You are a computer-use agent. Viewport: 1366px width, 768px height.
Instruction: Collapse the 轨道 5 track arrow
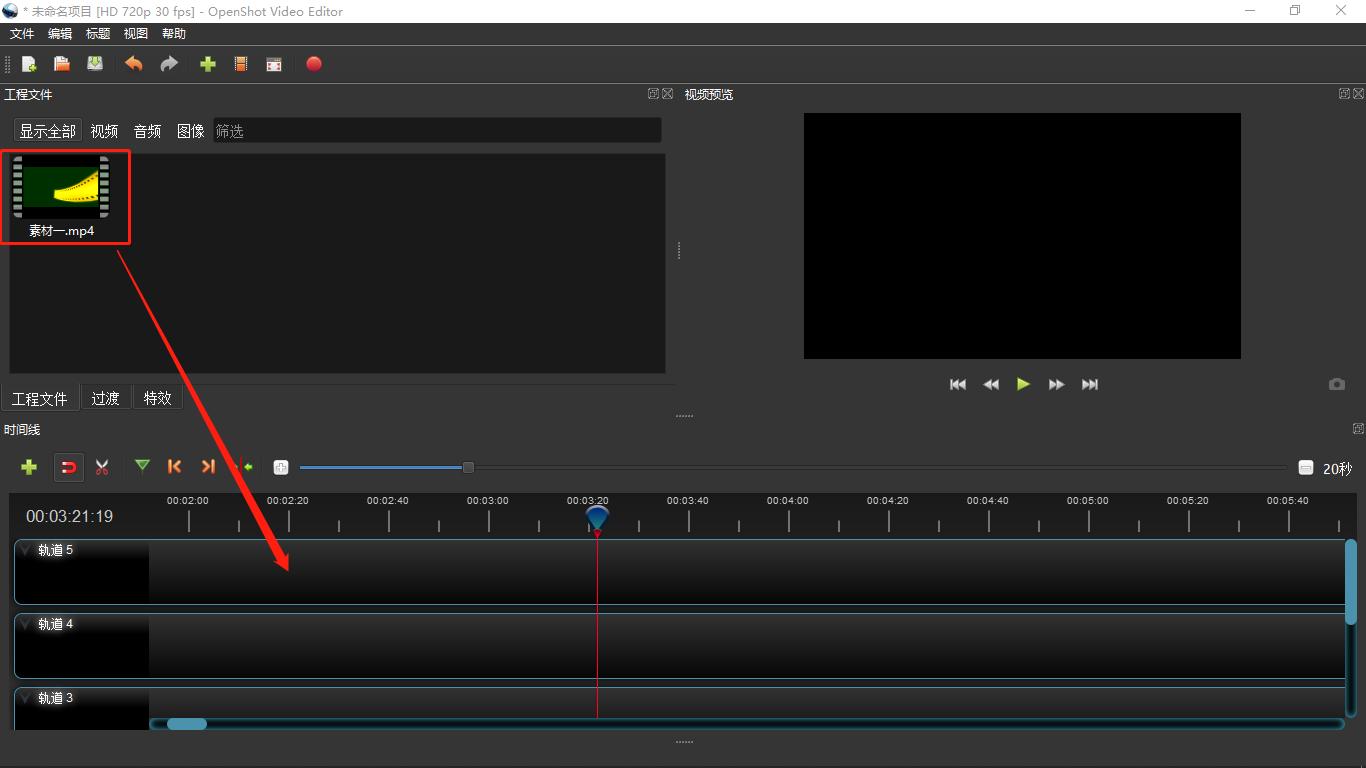[x=26, y=550]
